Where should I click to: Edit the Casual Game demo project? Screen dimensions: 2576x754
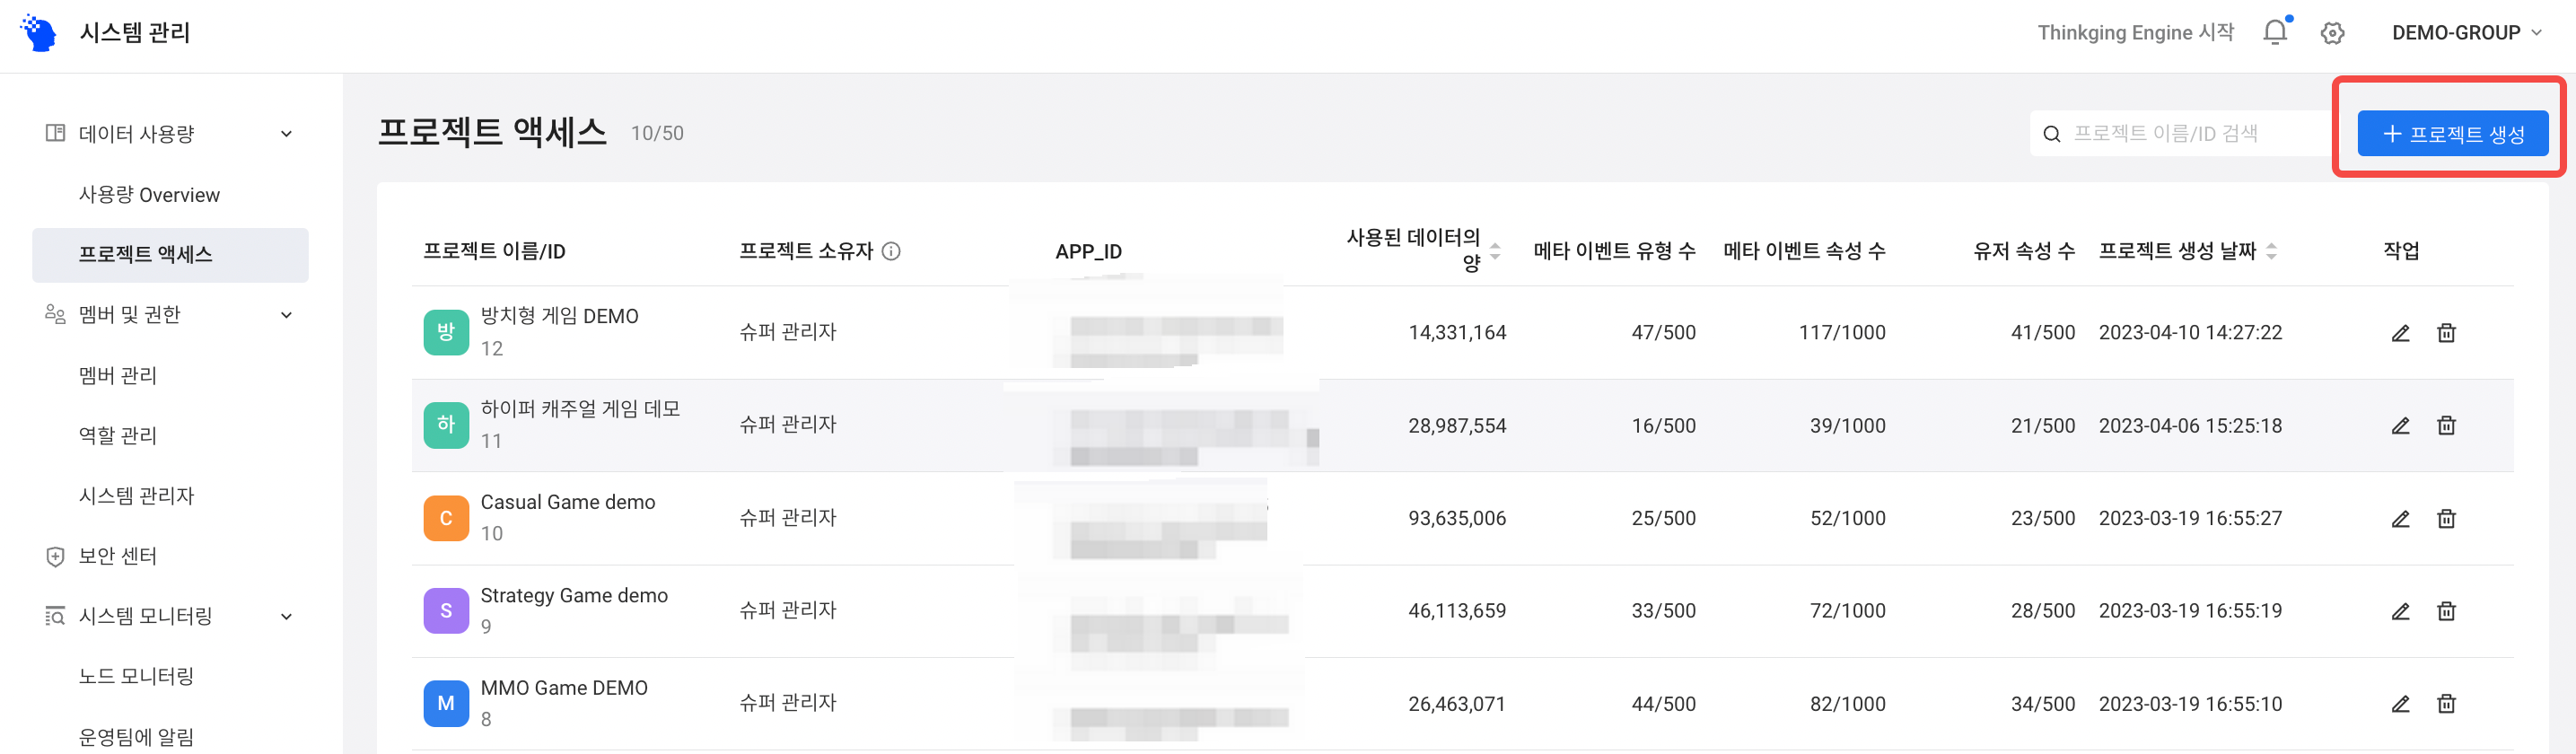click(2400, 519)
